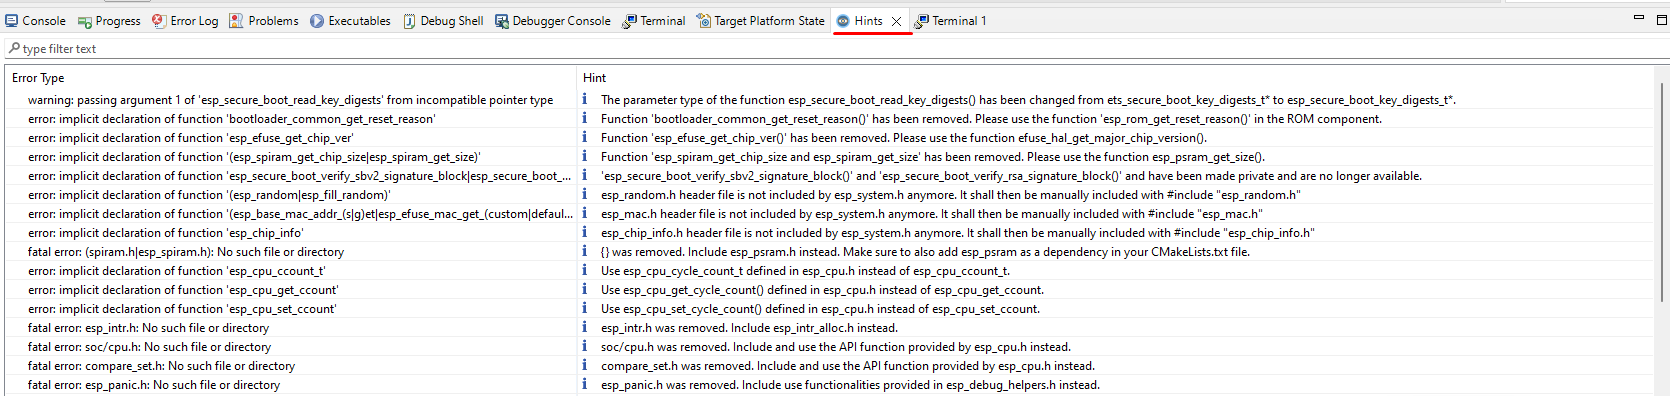Select the bootloader_common_get_reset_reason error row
1670x396 pixels.
coord(828,119)
